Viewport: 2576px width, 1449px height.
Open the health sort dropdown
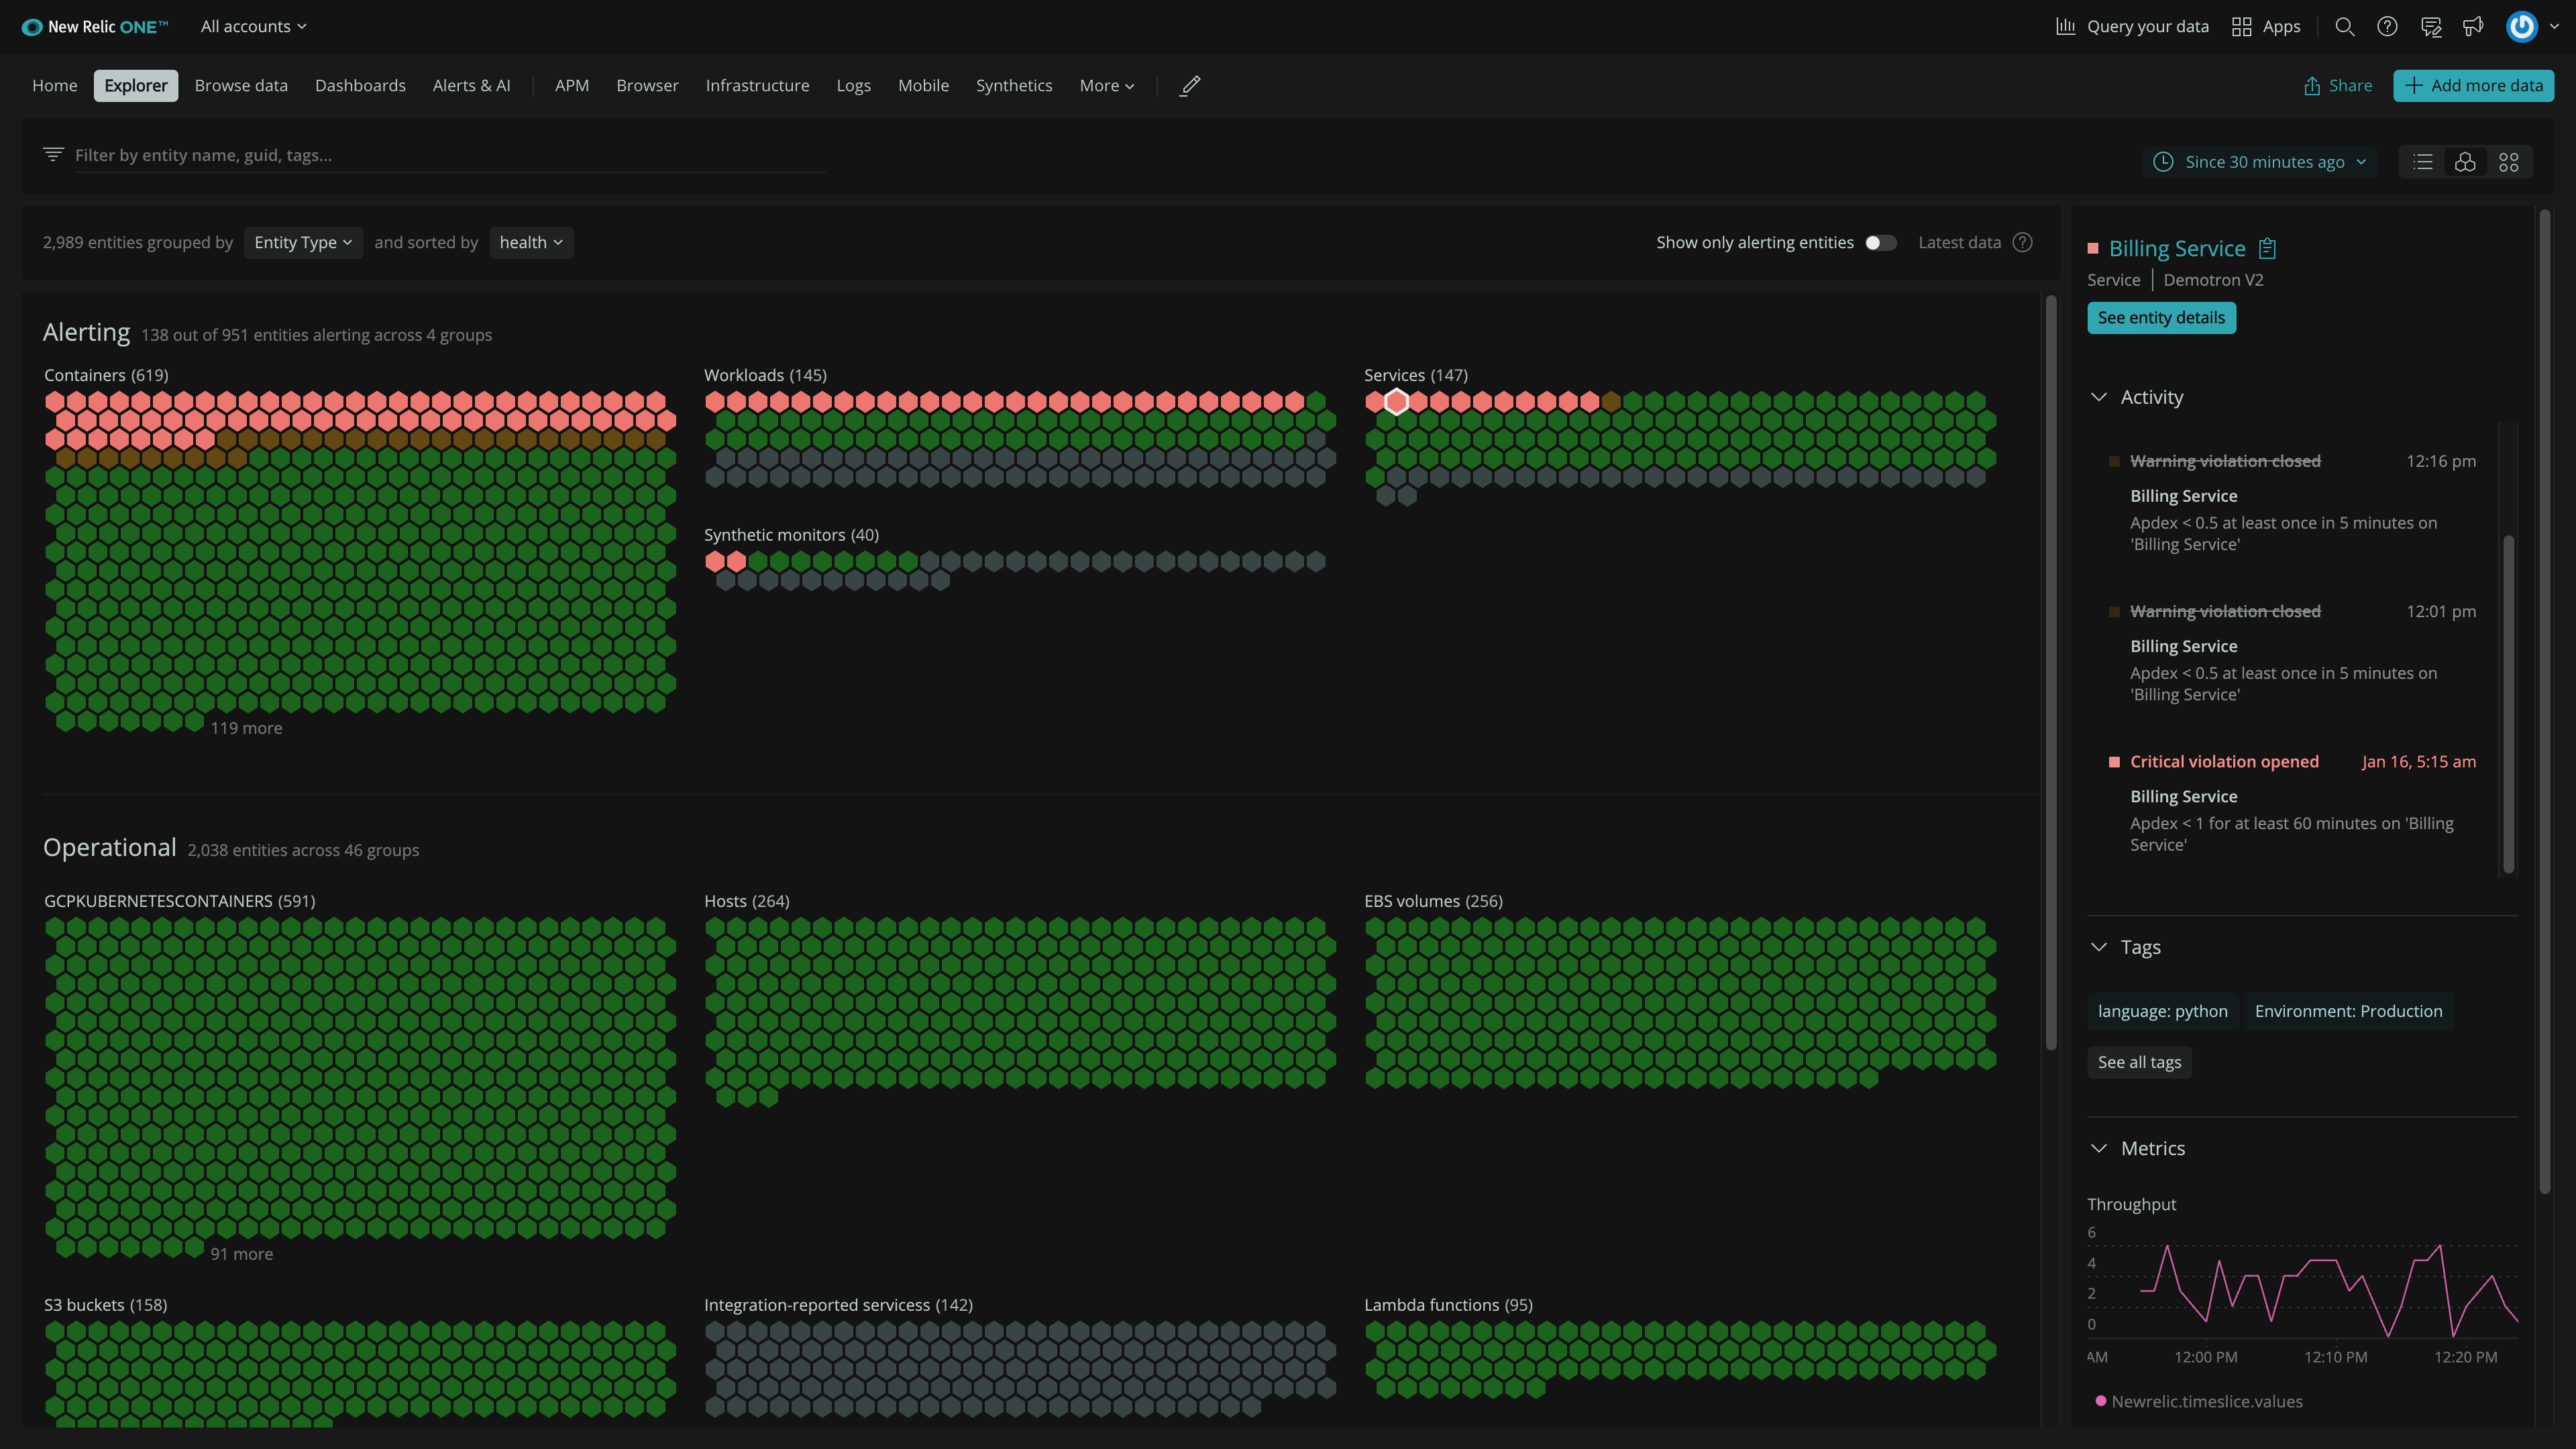coord(531,243)
